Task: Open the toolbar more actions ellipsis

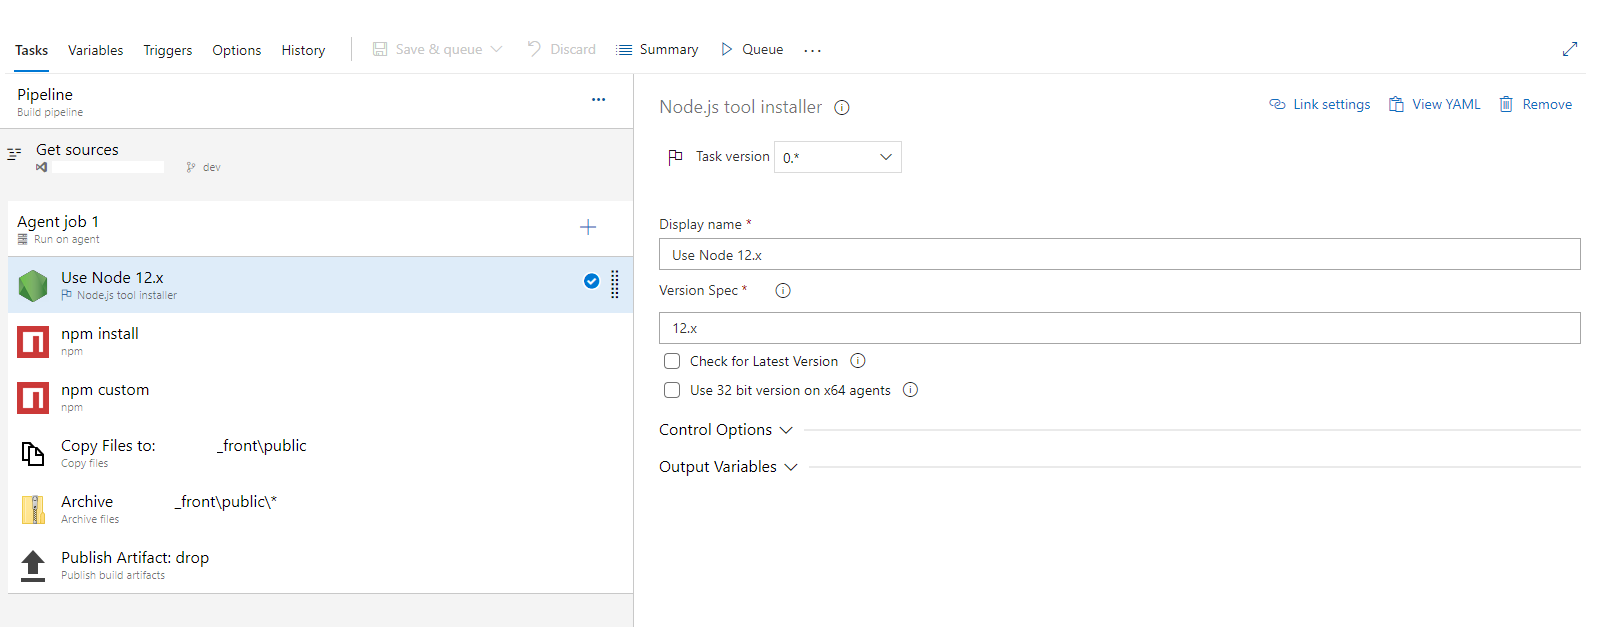Action: pos(812,50)
